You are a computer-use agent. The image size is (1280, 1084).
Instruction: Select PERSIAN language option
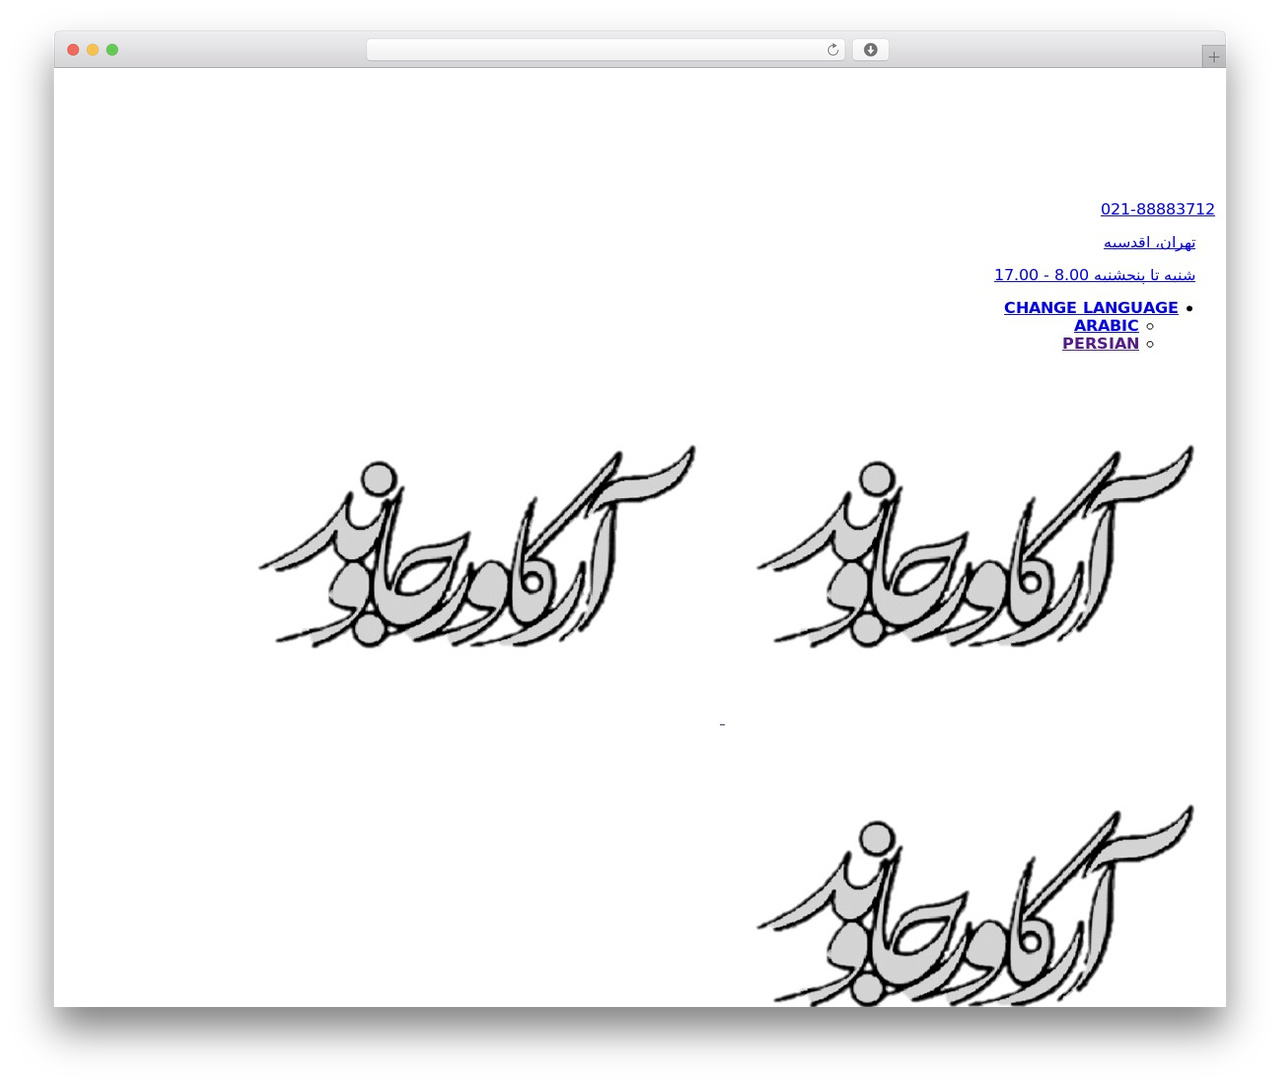[1100, 344]
